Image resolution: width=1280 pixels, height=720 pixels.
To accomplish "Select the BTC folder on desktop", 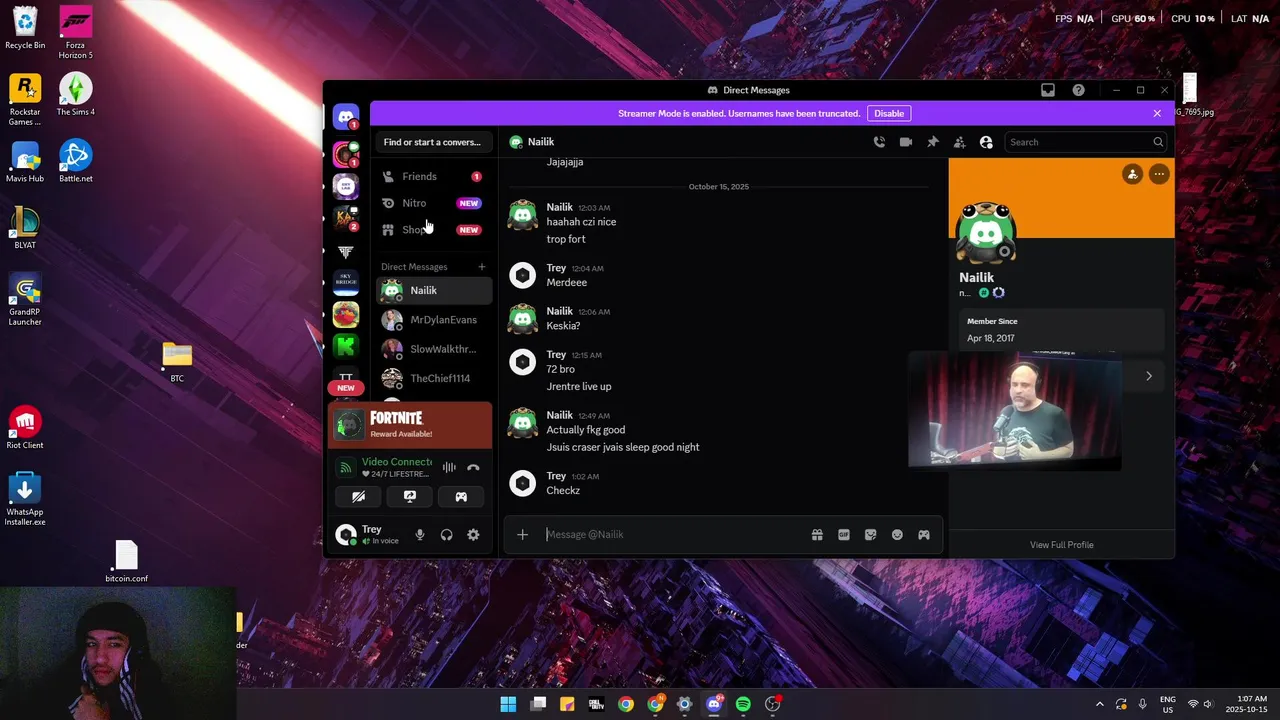I will [177, 362].
